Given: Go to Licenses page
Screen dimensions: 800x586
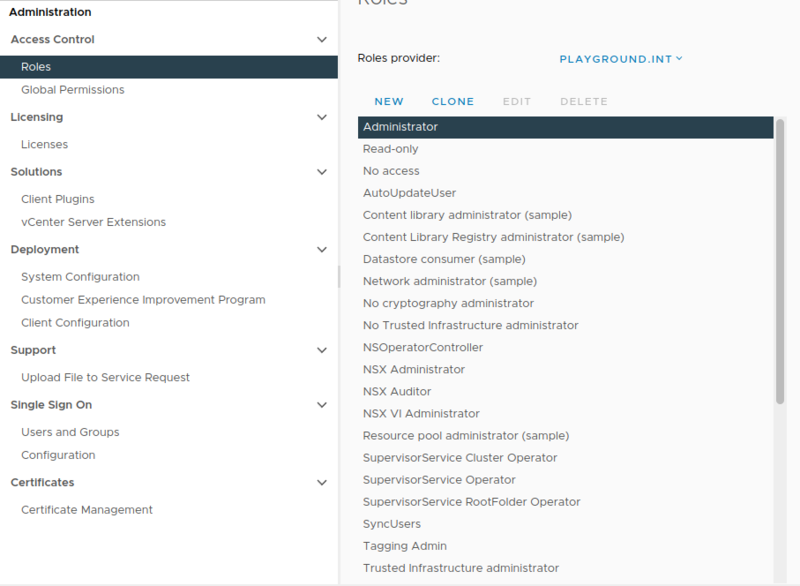Looking at the screenshot, I should coord(45,145).
